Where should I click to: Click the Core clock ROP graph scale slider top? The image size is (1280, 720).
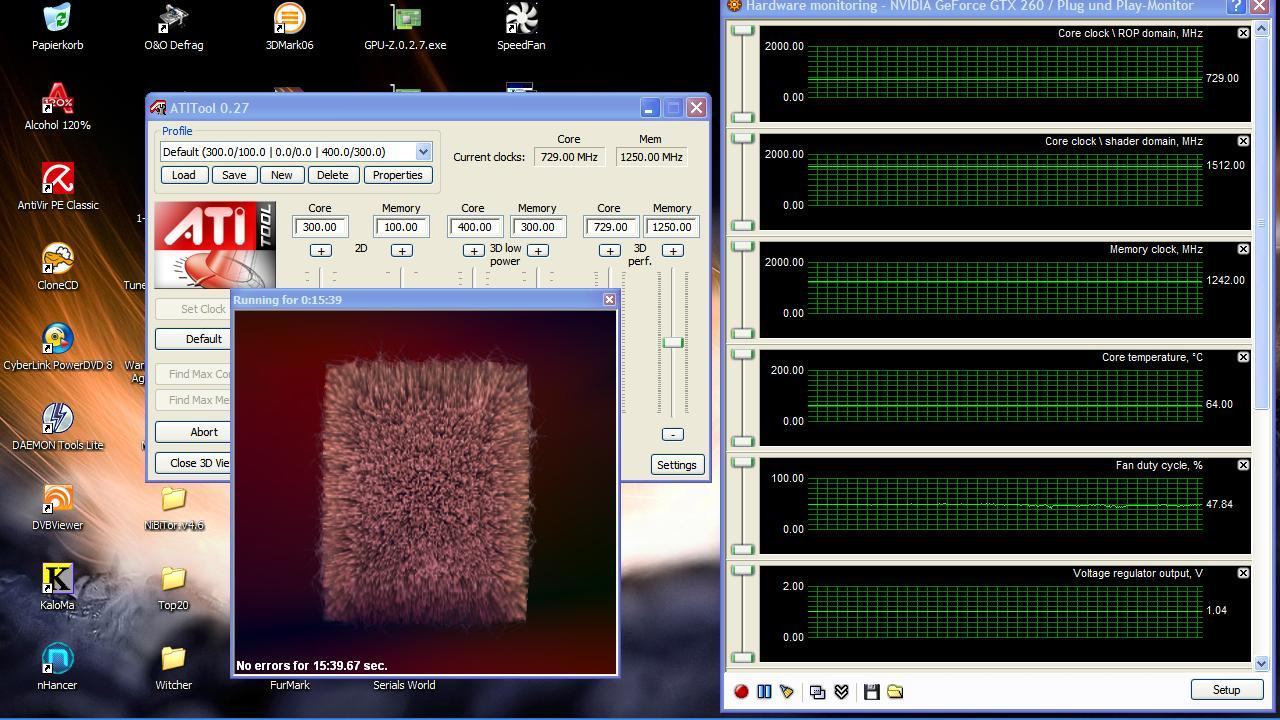[x=742, y=31]
